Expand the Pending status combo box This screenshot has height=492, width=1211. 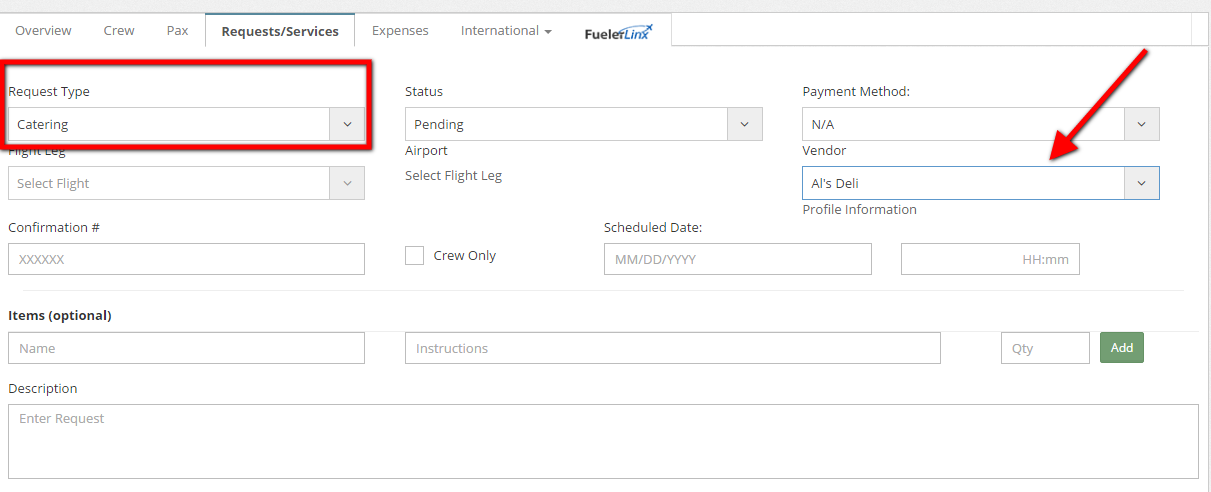[584, 124]
